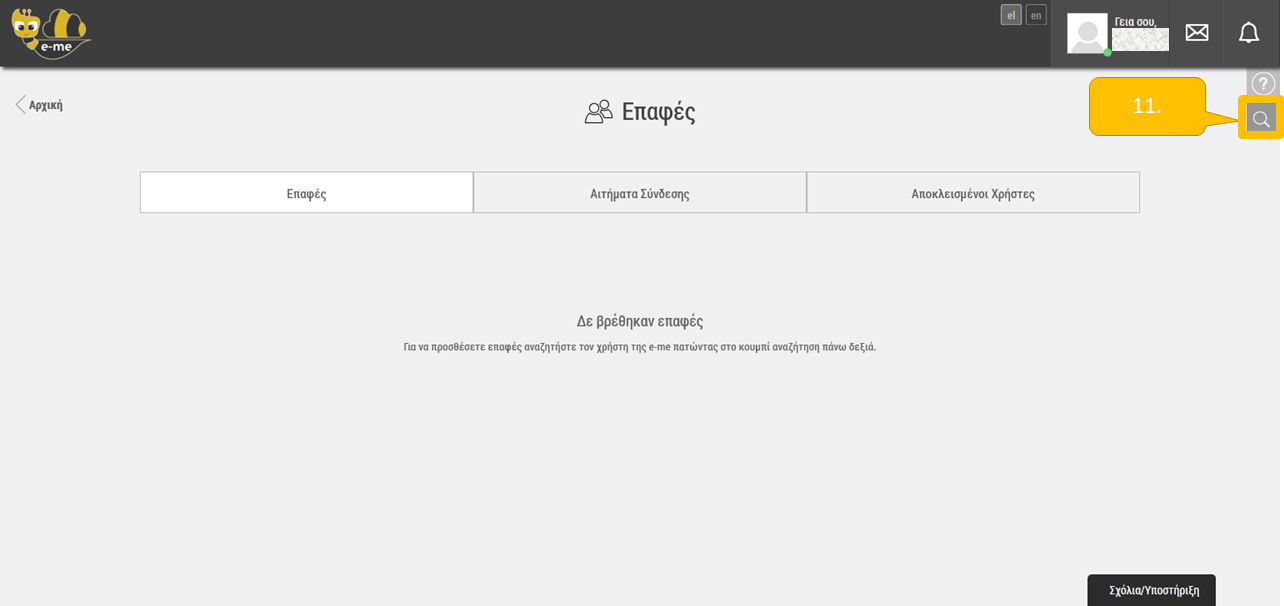Click the 'Επαφές' page heading text
1284x606 pixels.
coord(658,112)
